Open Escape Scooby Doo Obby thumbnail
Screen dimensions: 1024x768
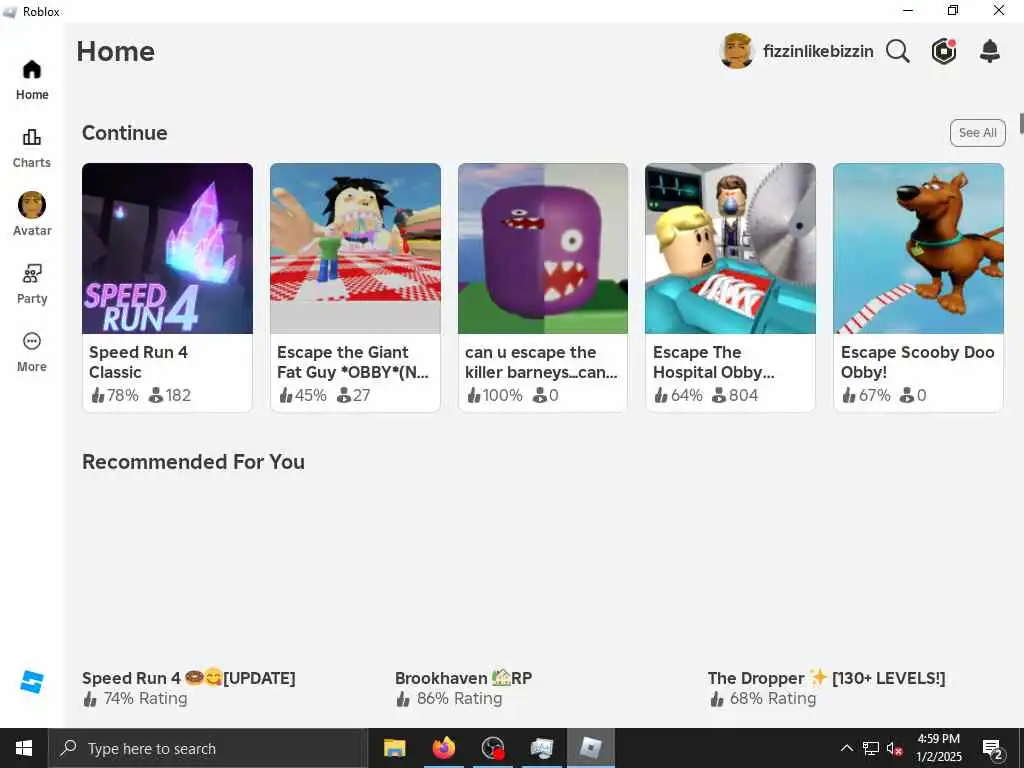[x=918, y=248]
